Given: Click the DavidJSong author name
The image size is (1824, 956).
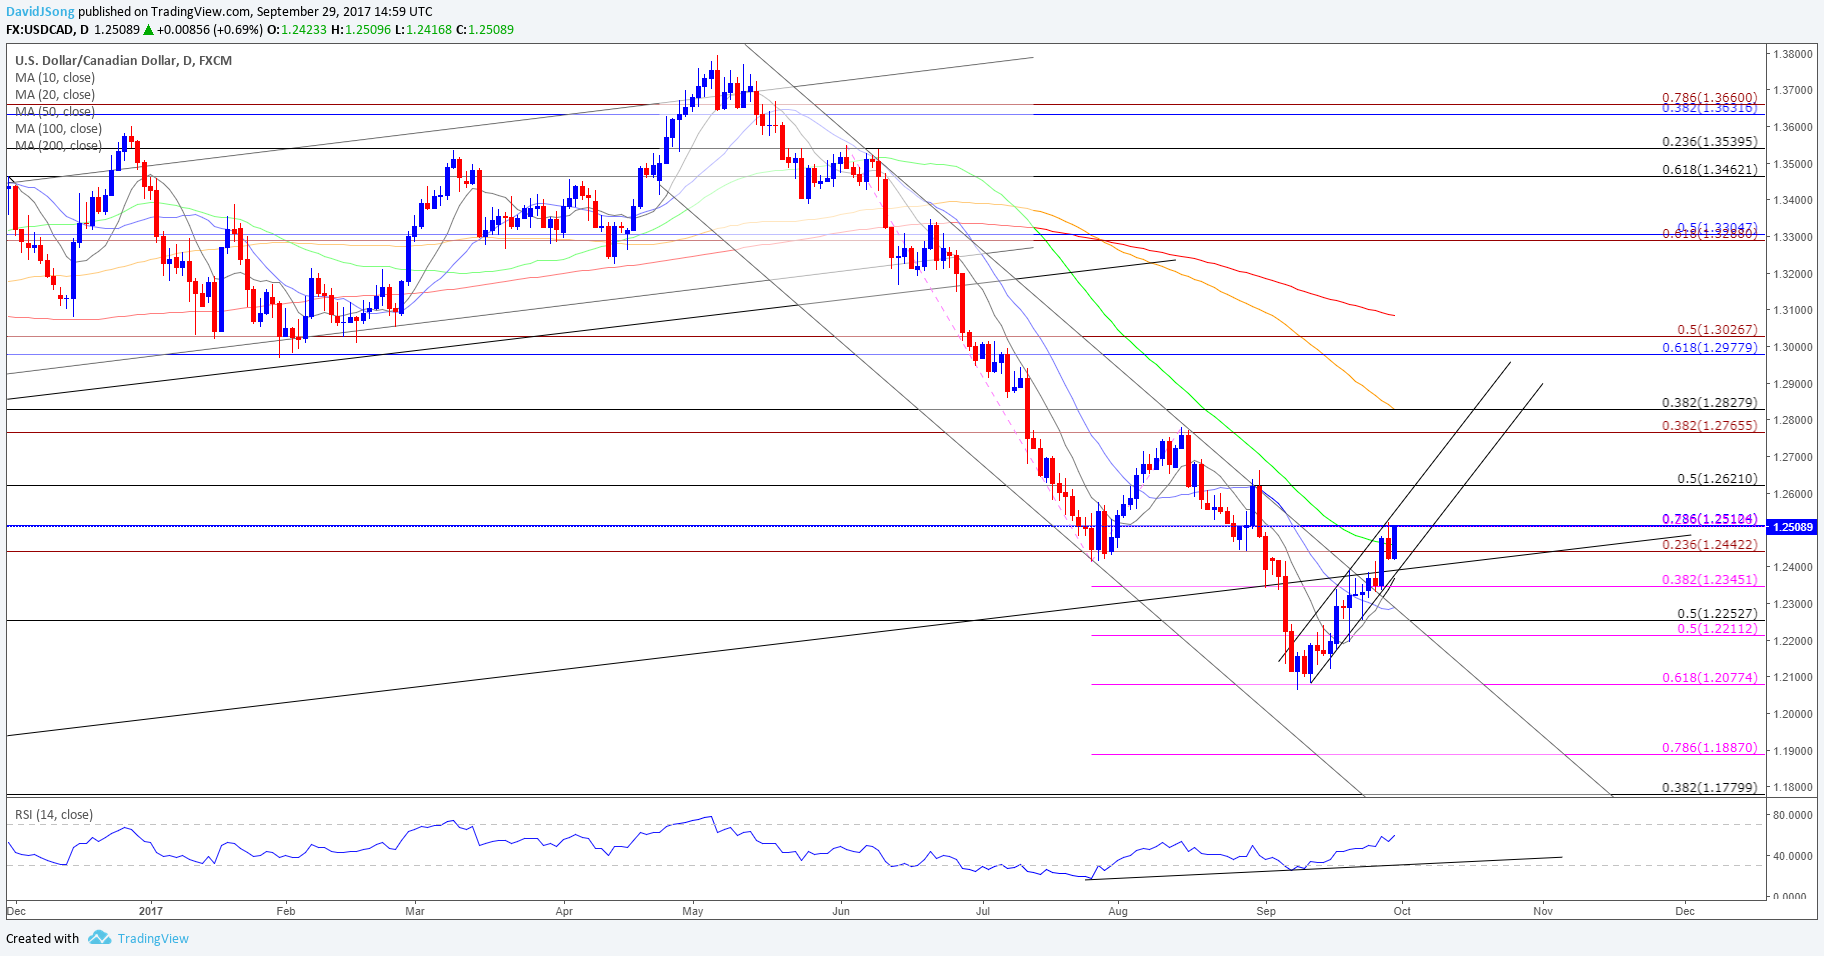Looking at the screenshot, I should [40, 12].
